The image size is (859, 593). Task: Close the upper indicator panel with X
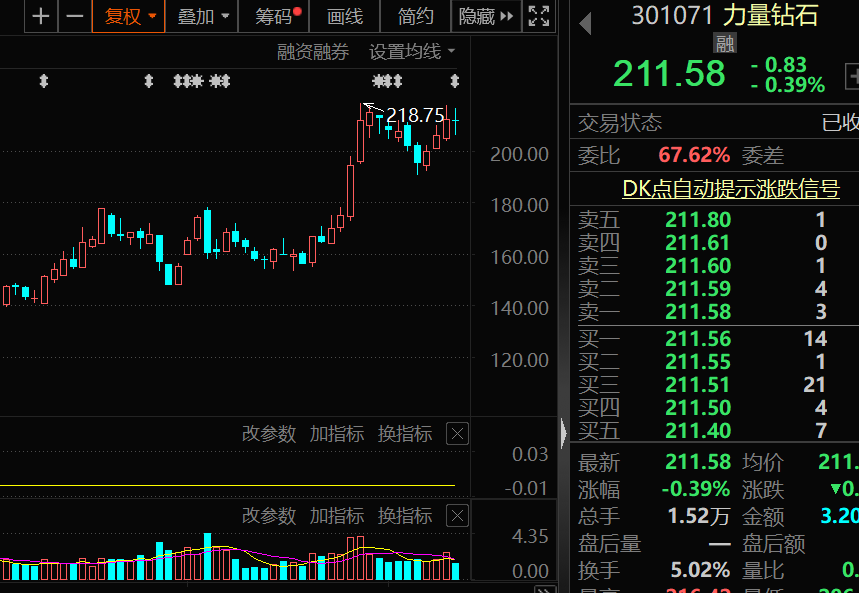456,434
